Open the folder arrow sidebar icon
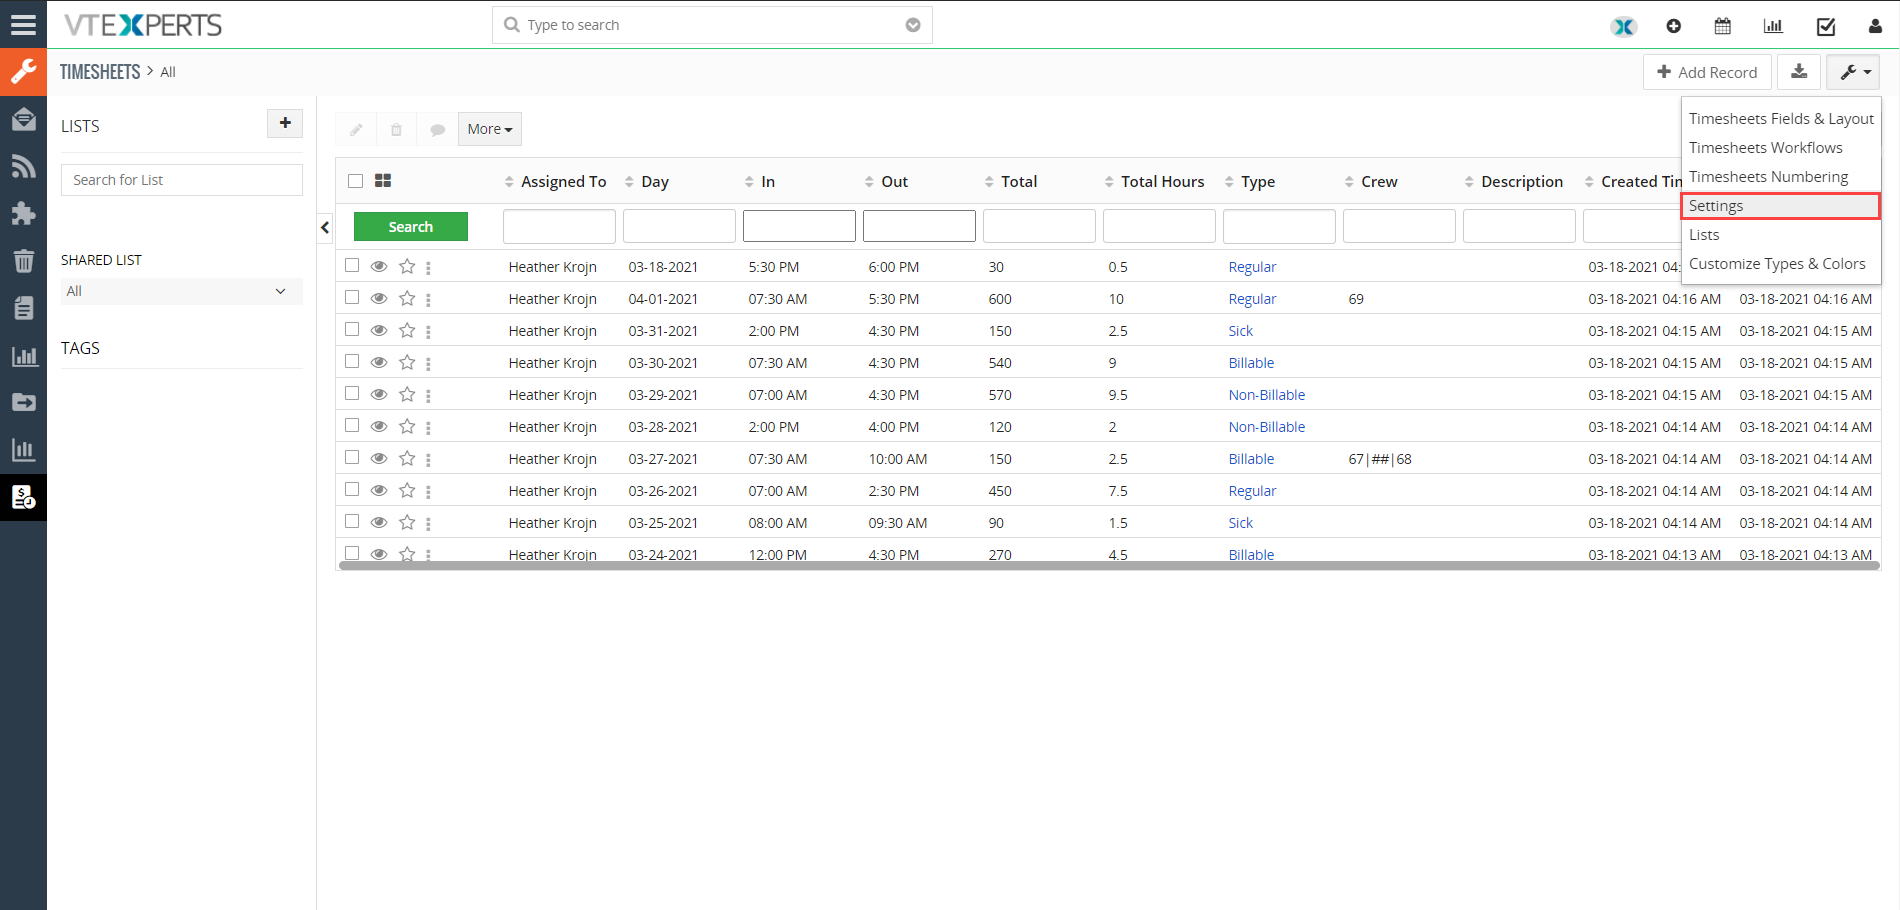The image size is (1900, 910). pos(23,402)
